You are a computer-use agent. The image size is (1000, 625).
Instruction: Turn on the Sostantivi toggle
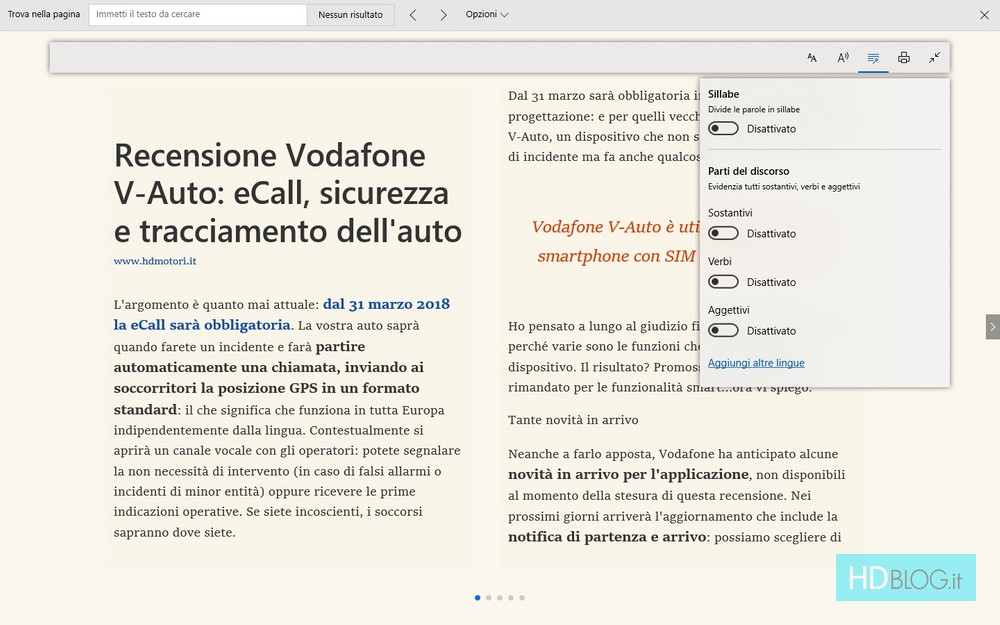click(723, 233)
